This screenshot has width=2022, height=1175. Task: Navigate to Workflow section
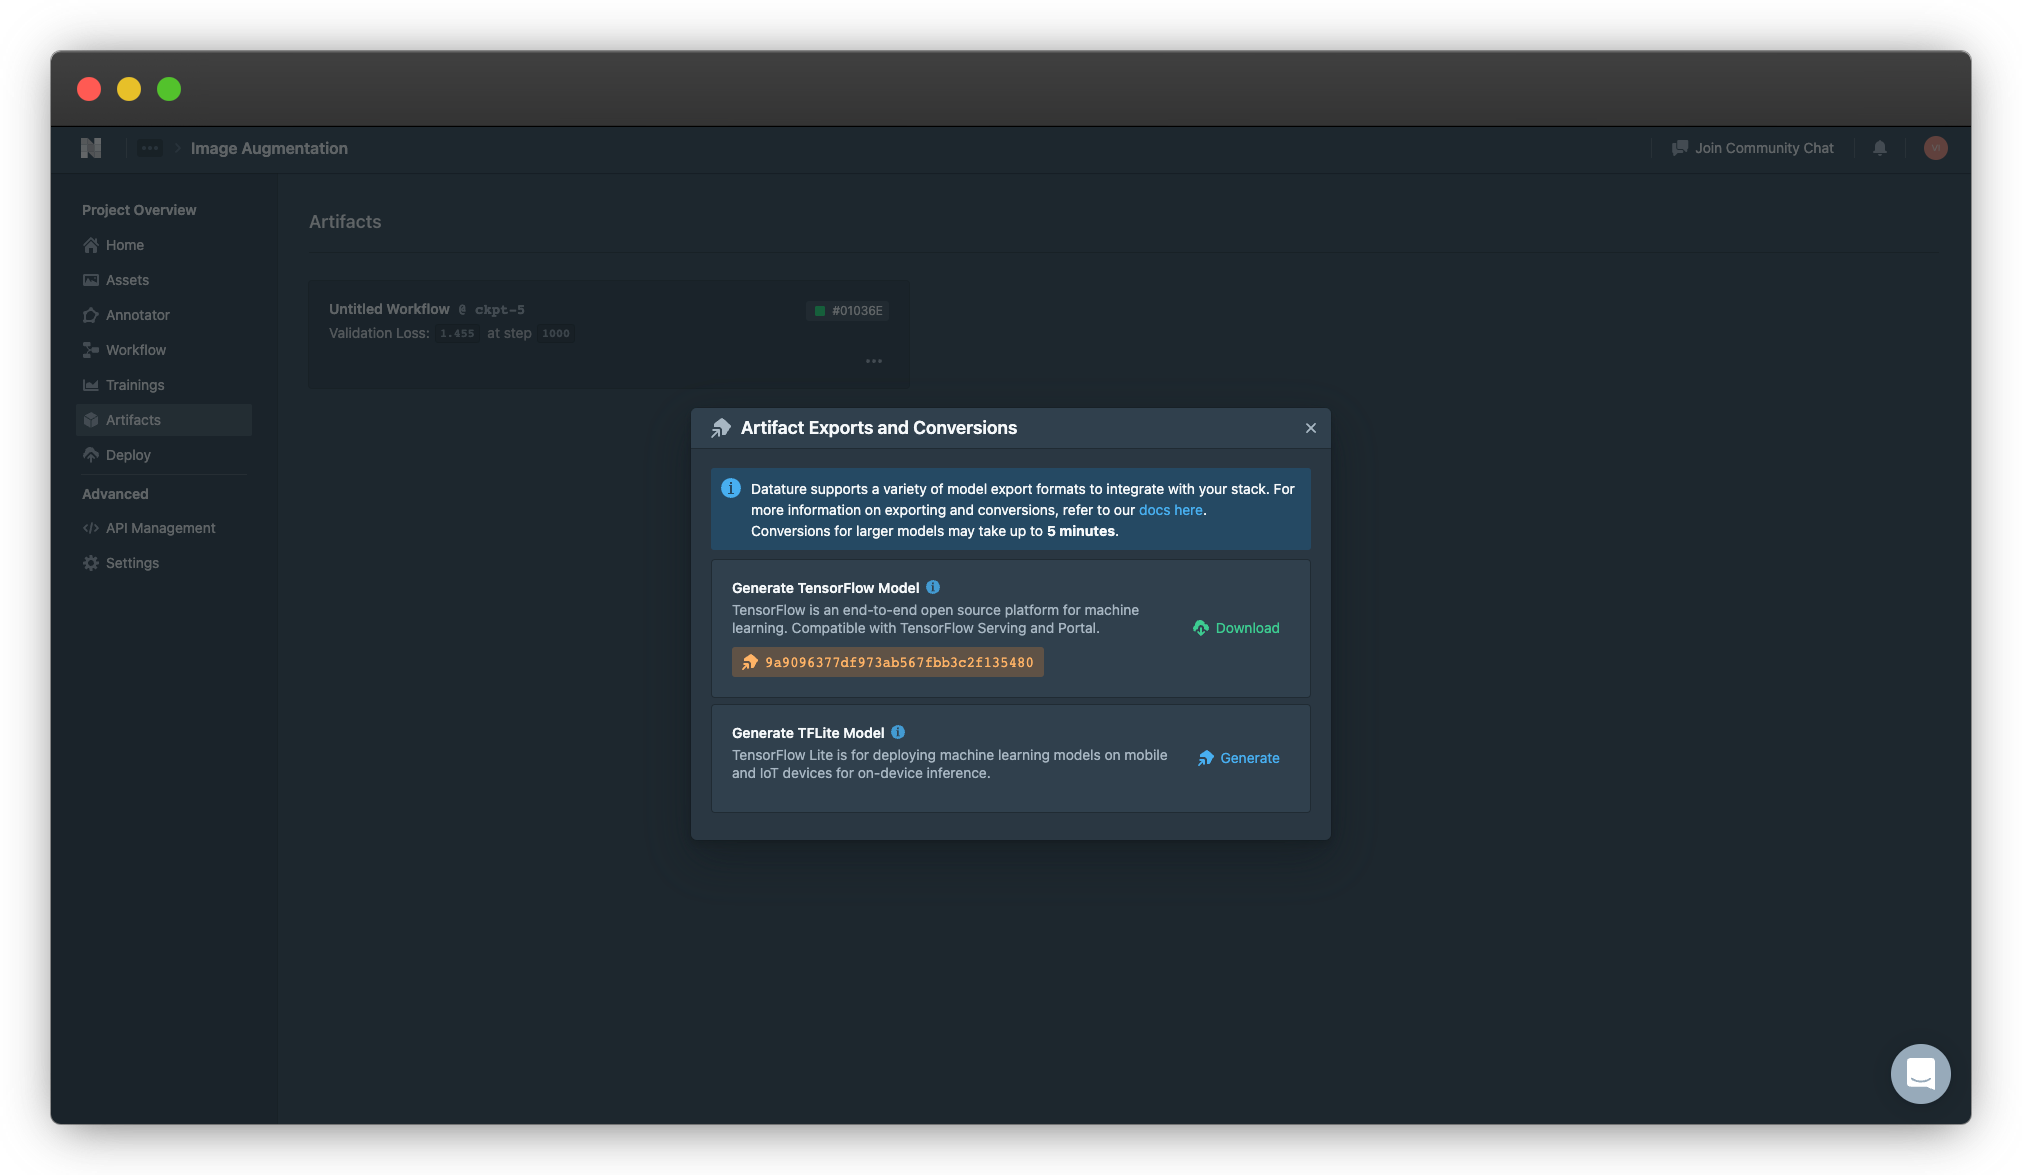pos(135,350)
